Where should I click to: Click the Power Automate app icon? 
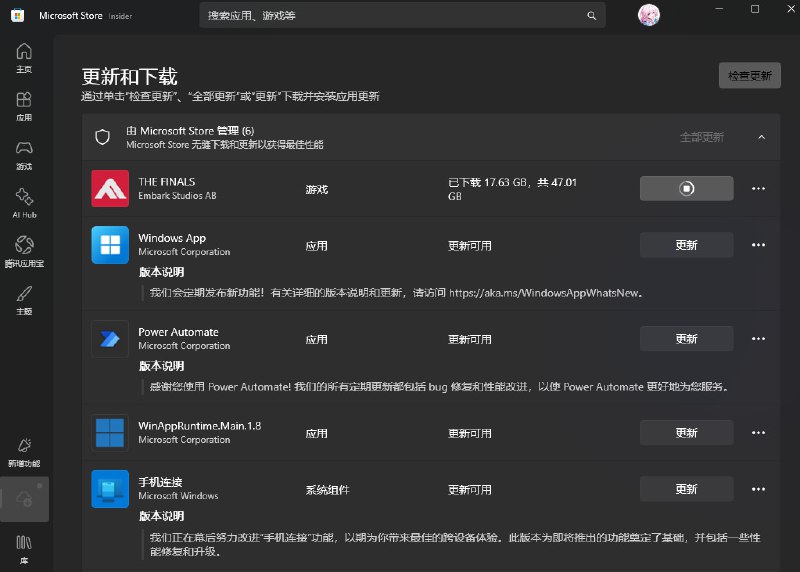click(110, 339)
